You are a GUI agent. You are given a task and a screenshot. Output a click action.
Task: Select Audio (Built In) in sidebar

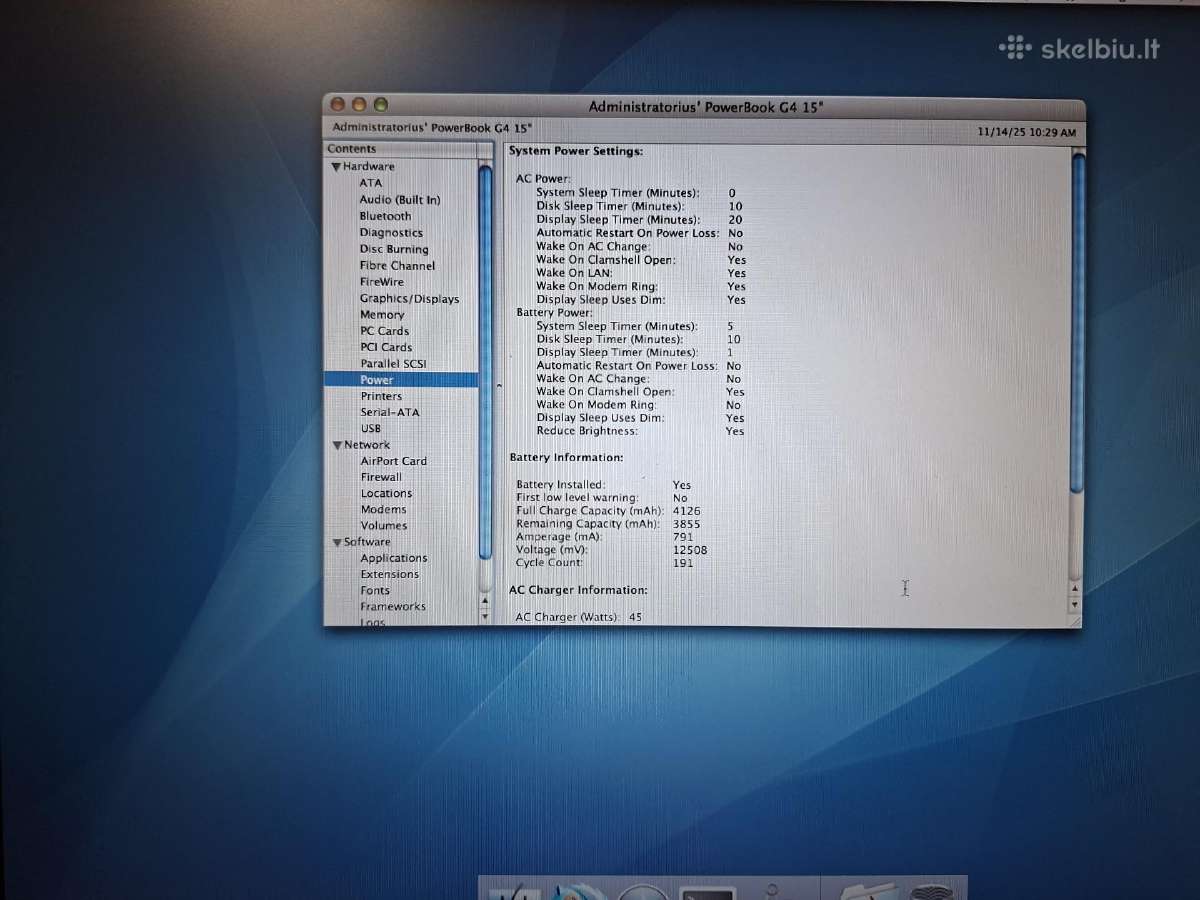coord(400,200)
